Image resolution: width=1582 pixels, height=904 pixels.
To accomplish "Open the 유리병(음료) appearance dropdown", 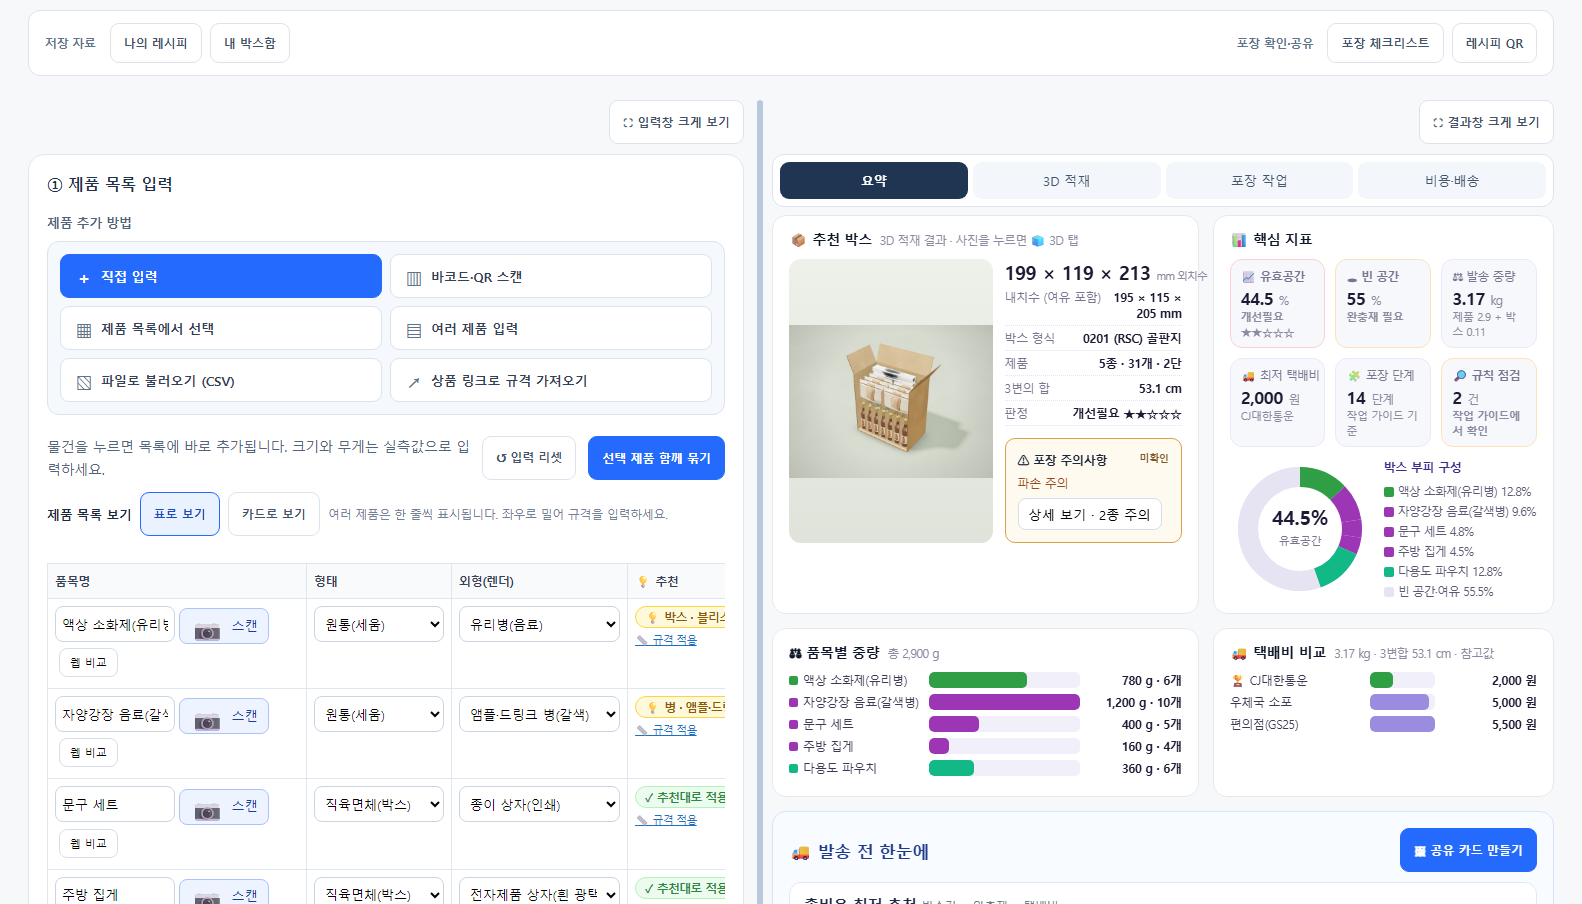I will pyautogui.click(x=539, y=624).
